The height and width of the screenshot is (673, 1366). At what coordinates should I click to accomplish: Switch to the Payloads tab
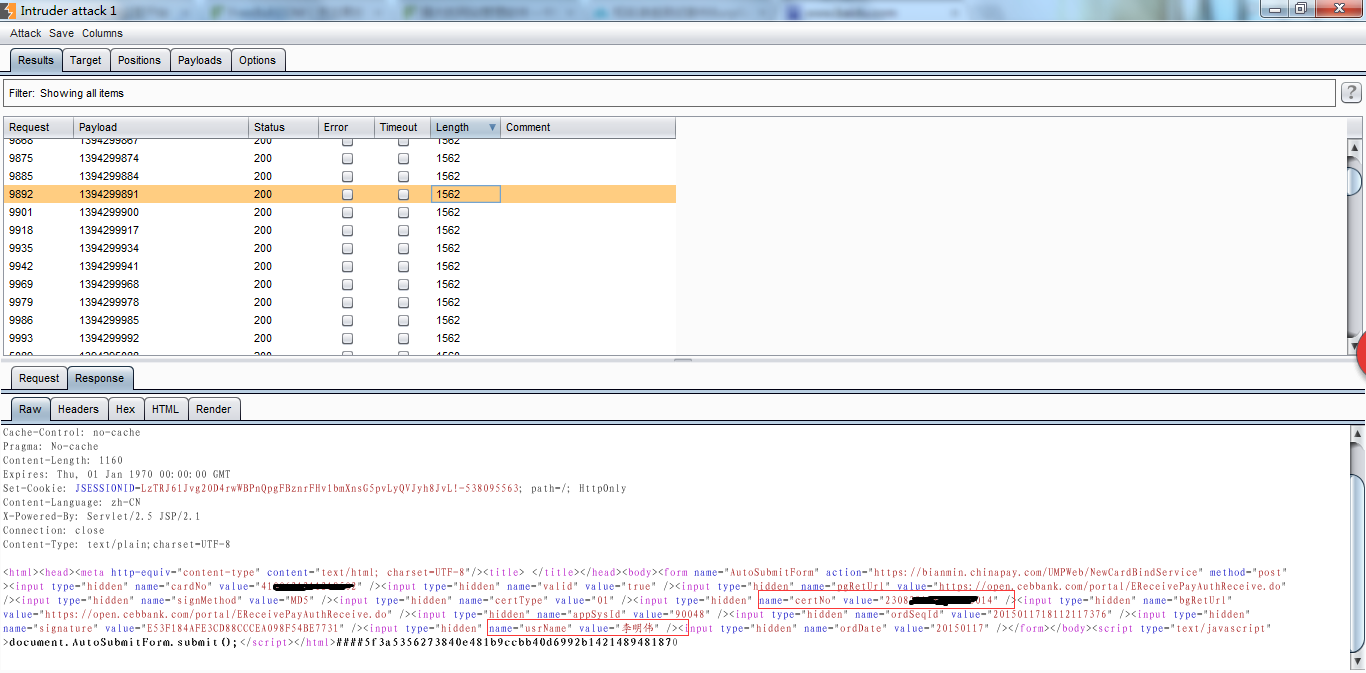(x=200, y=60)
